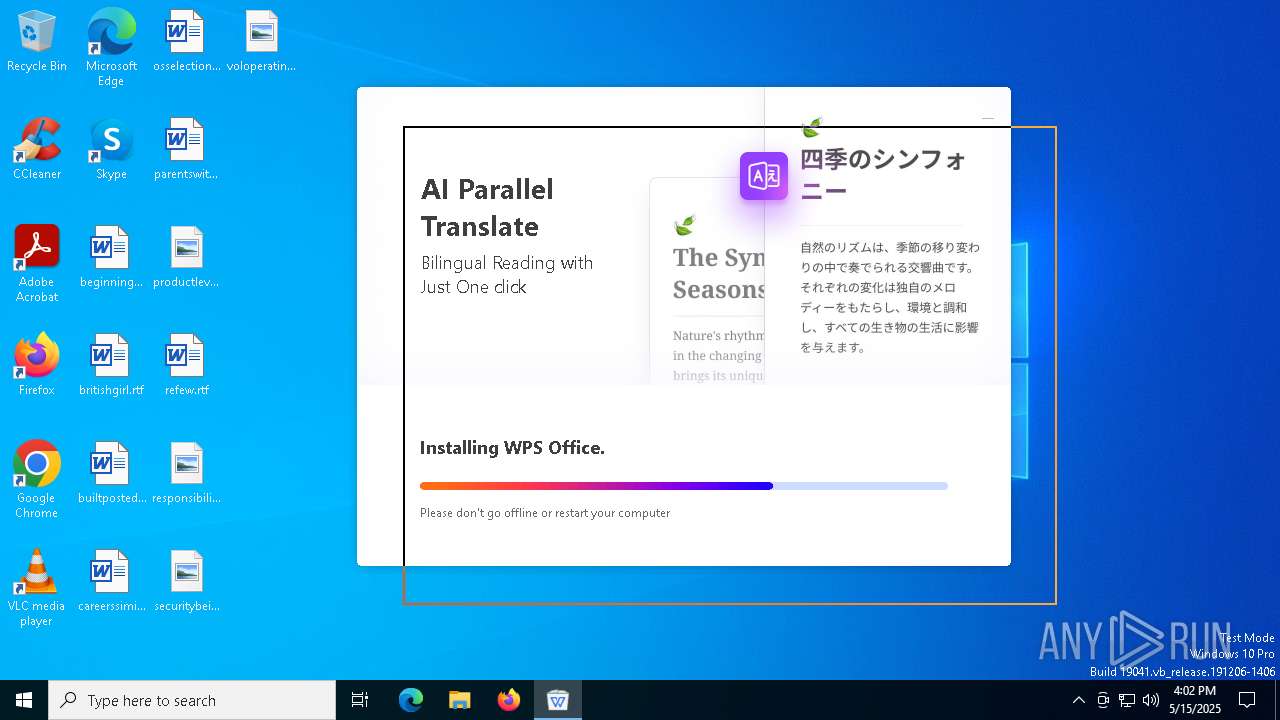Select the responsibili image file icon

[186, 474]
